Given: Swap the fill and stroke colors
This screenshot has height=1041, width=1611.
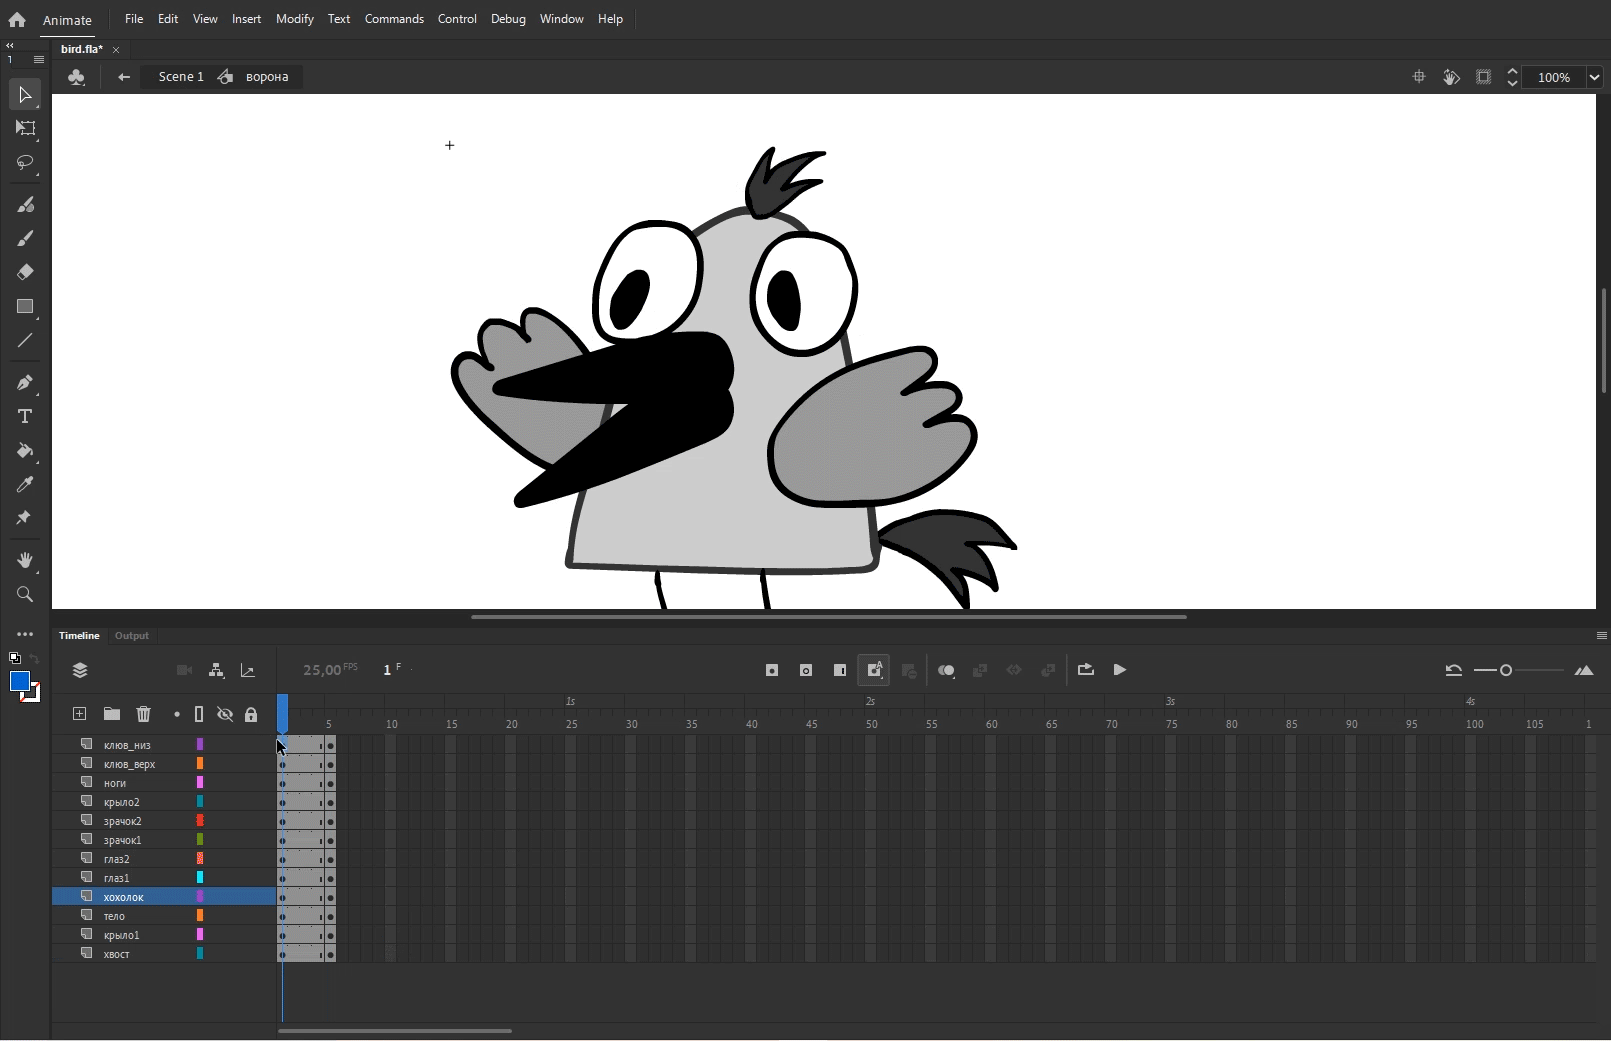Looking at the screenshot, I should pyautogui.click(x=34, y=658).
